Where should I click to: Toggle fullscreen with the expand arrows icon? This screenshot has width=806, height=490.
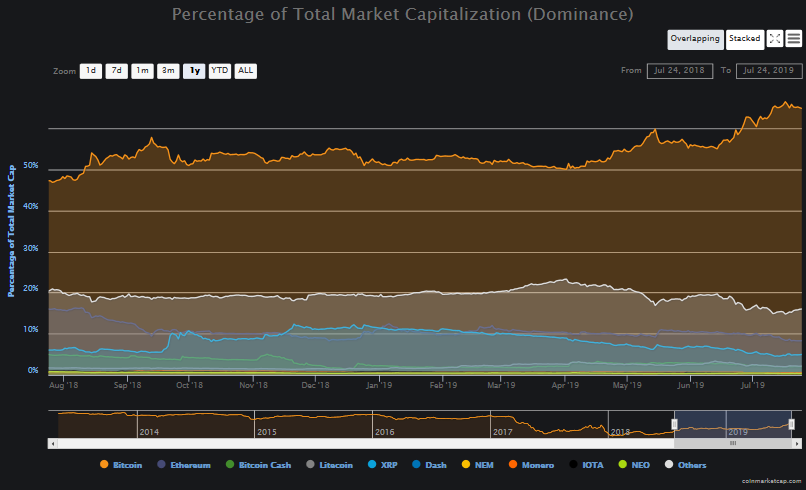[775, 39]
